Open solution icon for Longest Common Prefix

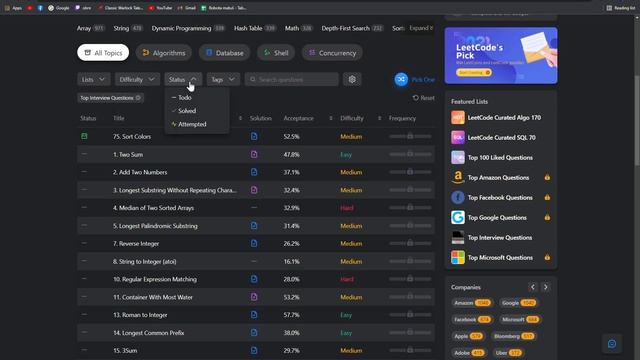click(254, 333)
